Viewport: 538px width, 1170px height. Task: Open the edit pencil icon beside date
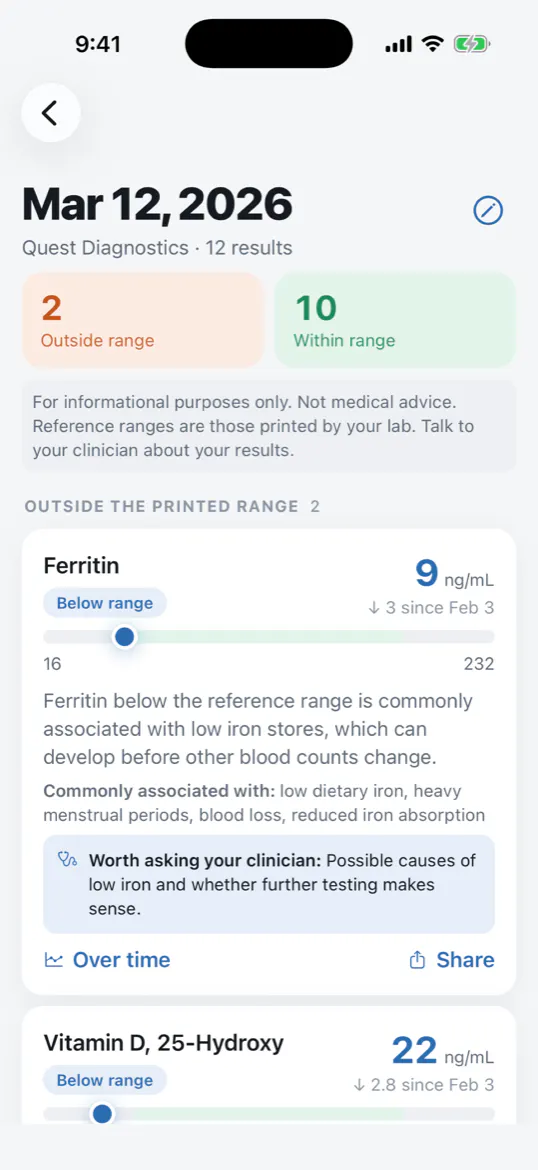pyautogui.click(x=488, y=210)
